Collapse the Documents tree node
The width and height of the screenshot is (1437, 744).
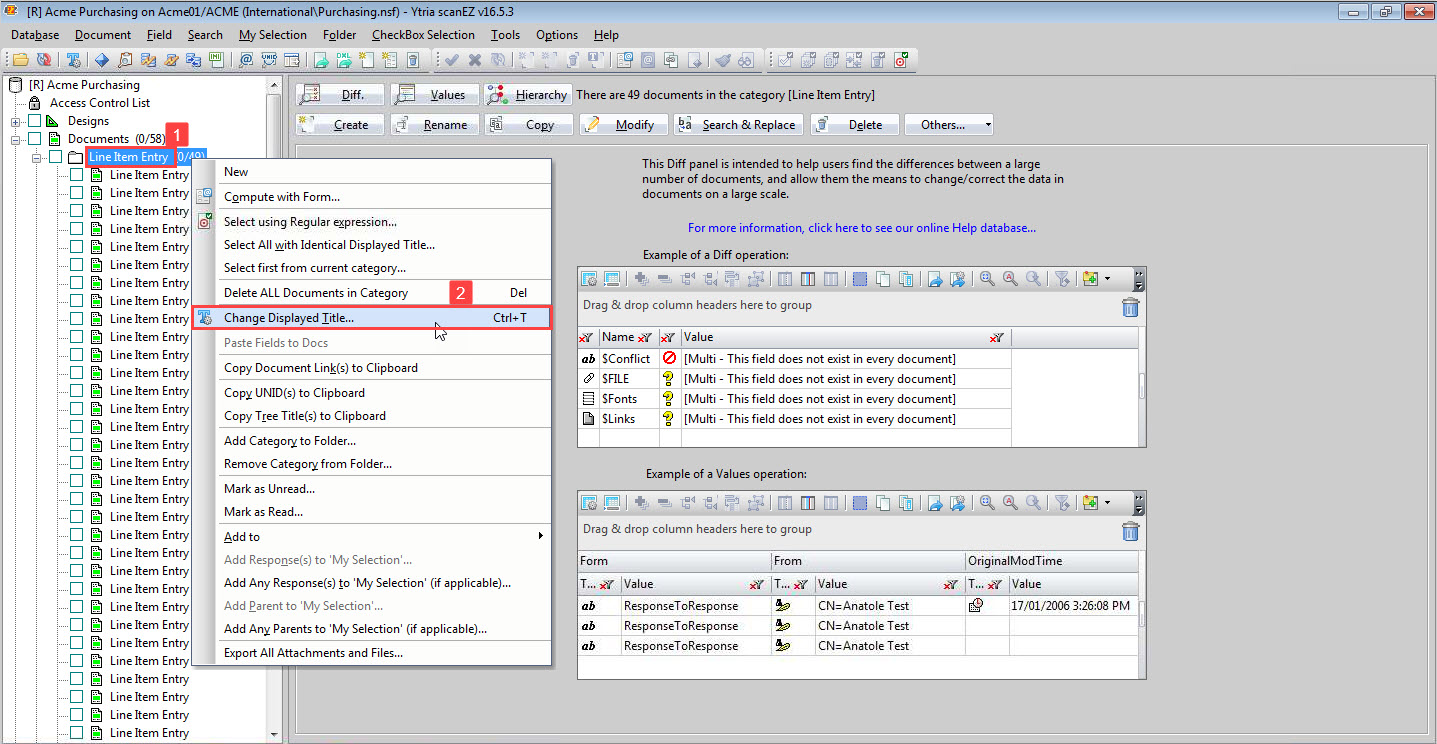[x=15, y=139]
